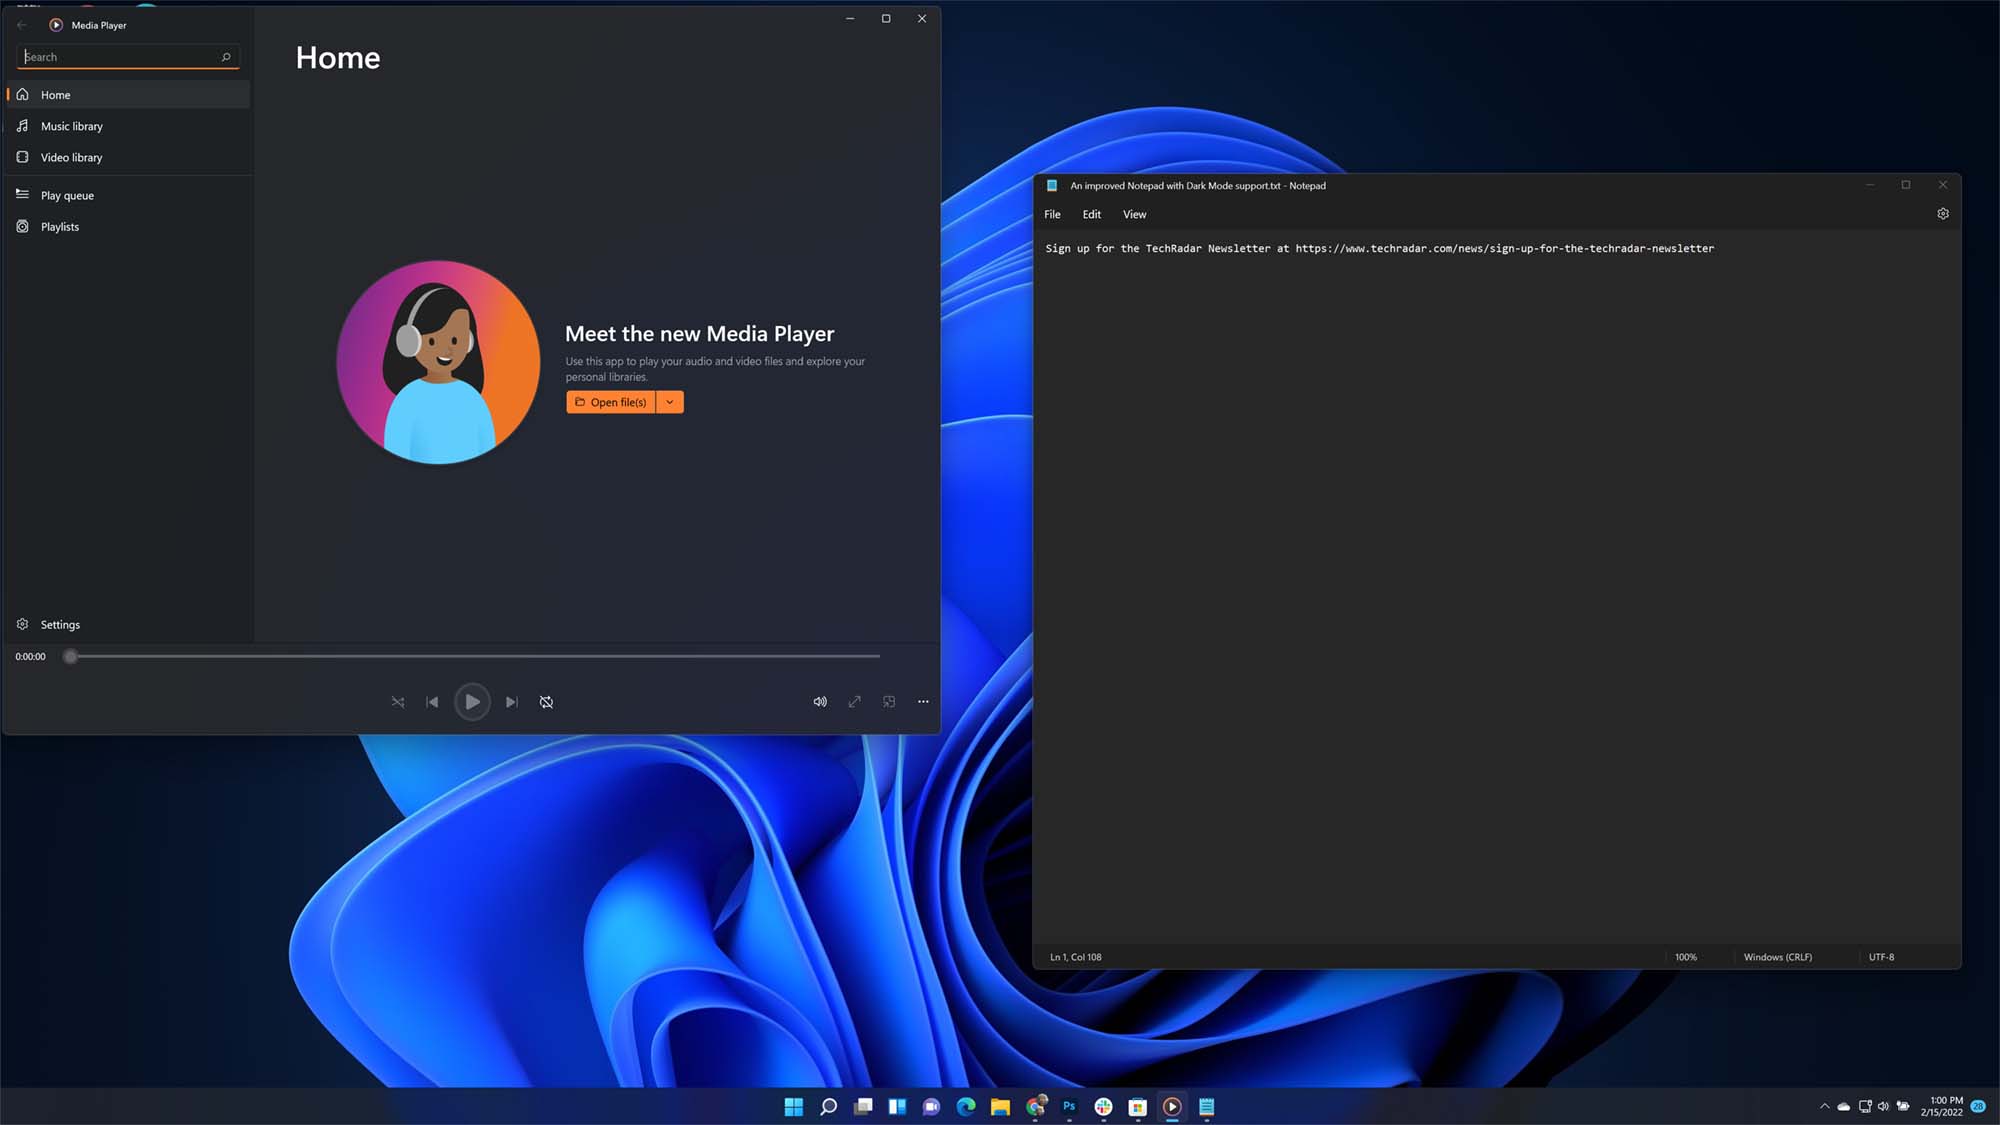Screen dimensions: 2000x1125
Task: Toggle shuffle in Media Player
Action: [x=398, y=702]
